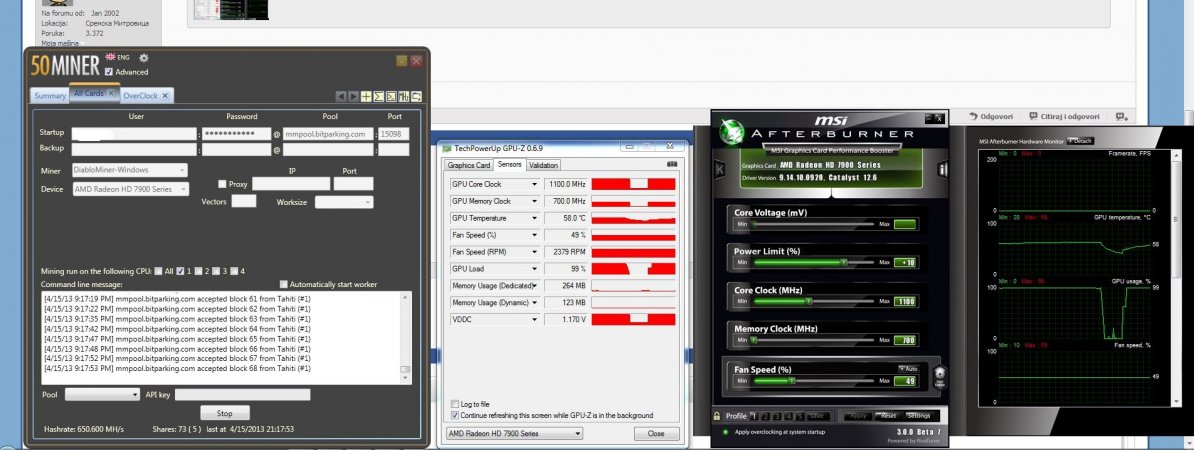Click the Close button in GPU-Z
The width and height of the screenshot is (1194, 450).
pos(656,433)
